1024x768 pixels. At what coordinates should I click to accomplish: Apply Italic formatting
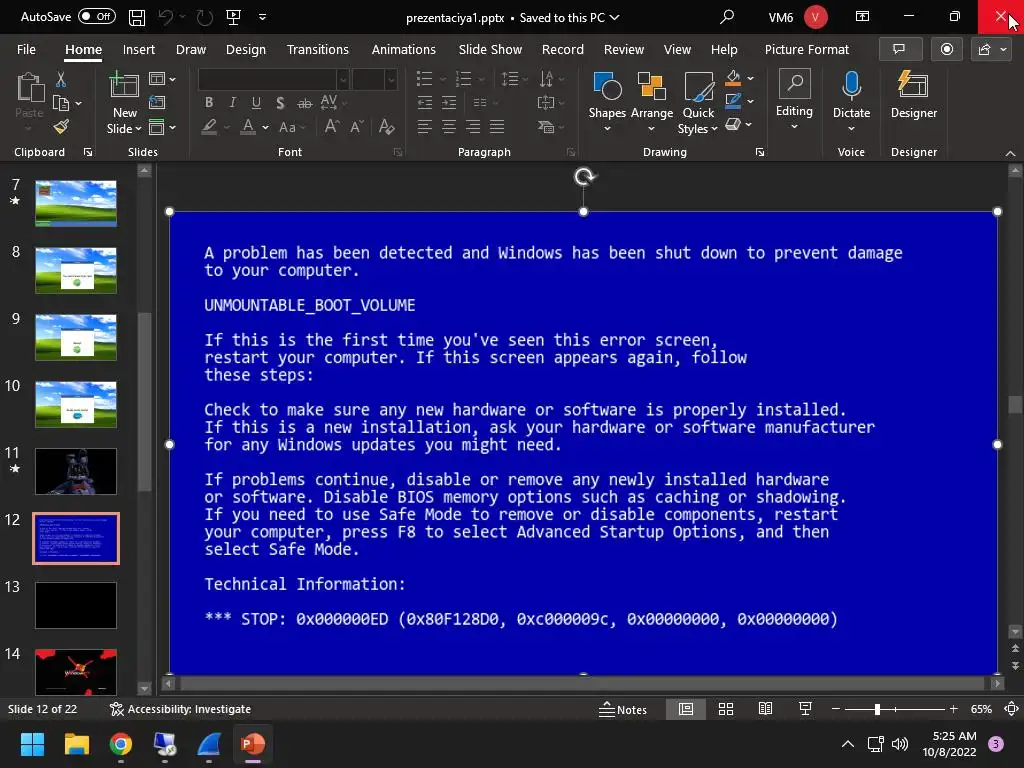[x=232, y=103]
